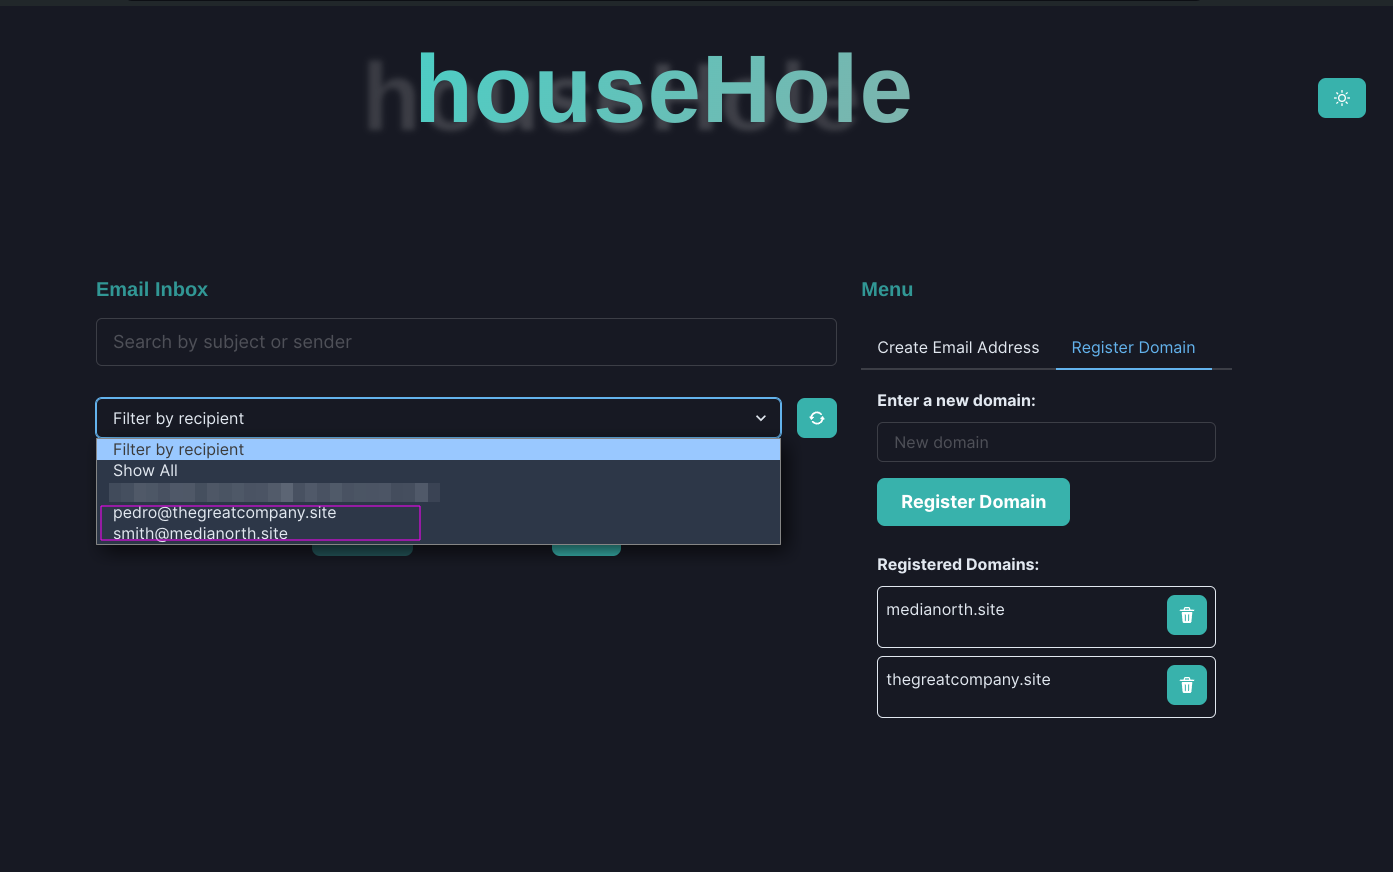Screen dimensions: 1393x872
Task: Switch to the Create Email Address tab
Action: pos(958,347)
